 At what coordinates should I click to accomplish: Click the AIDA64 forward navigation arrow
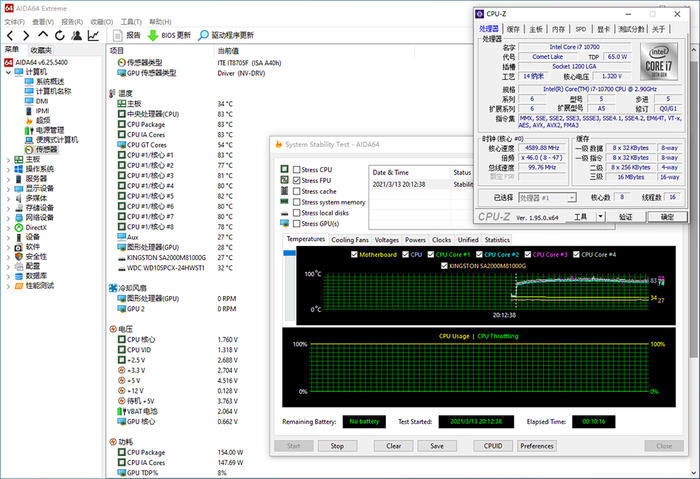(26, 36)
